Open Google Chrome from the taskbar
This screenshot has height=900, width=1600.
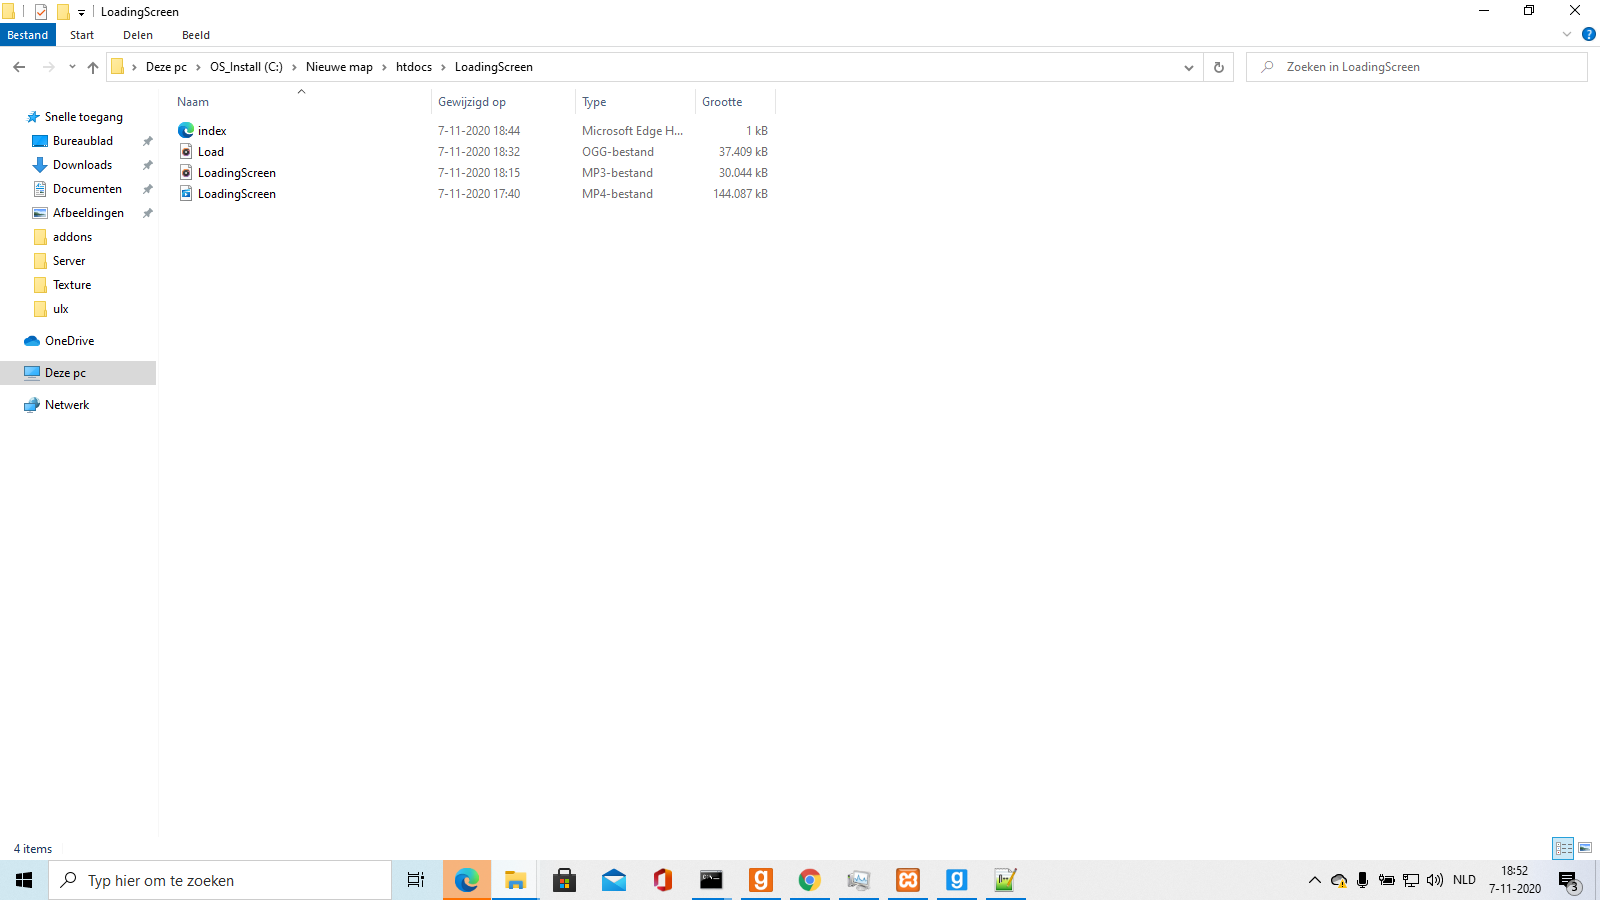tap(810, 880)
